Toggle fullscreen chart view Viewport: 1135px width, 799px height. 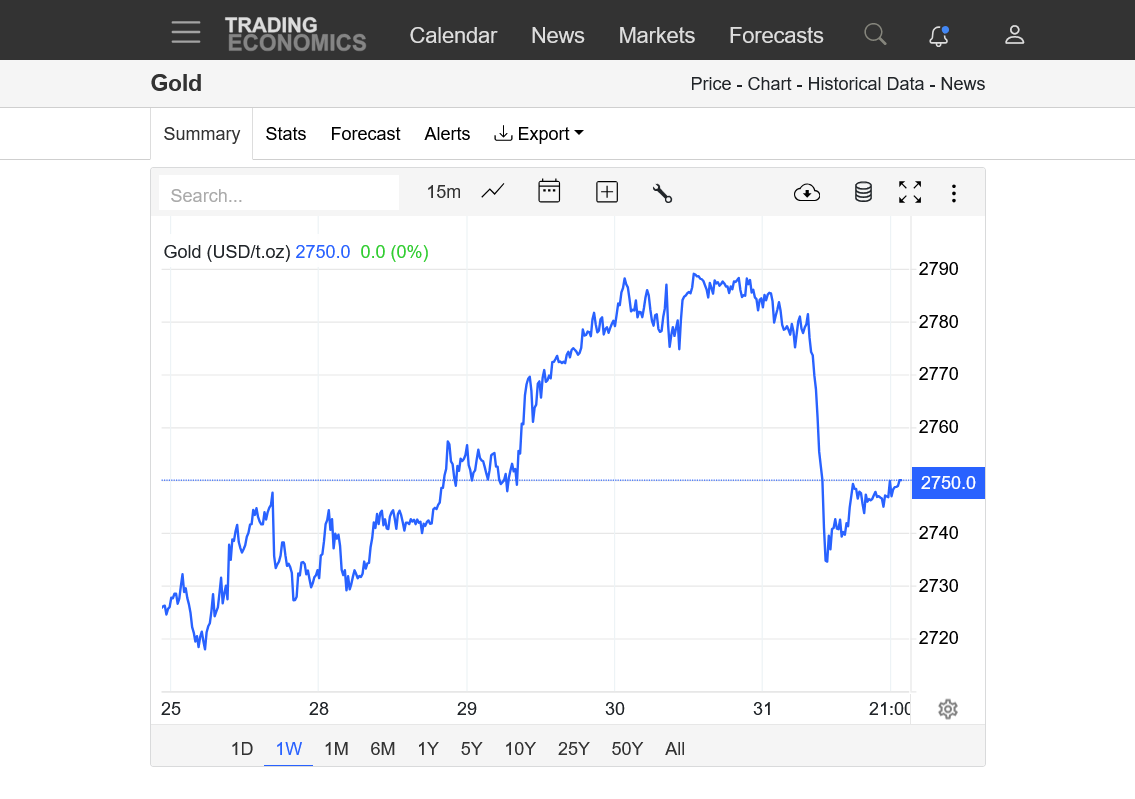[910, 192]
